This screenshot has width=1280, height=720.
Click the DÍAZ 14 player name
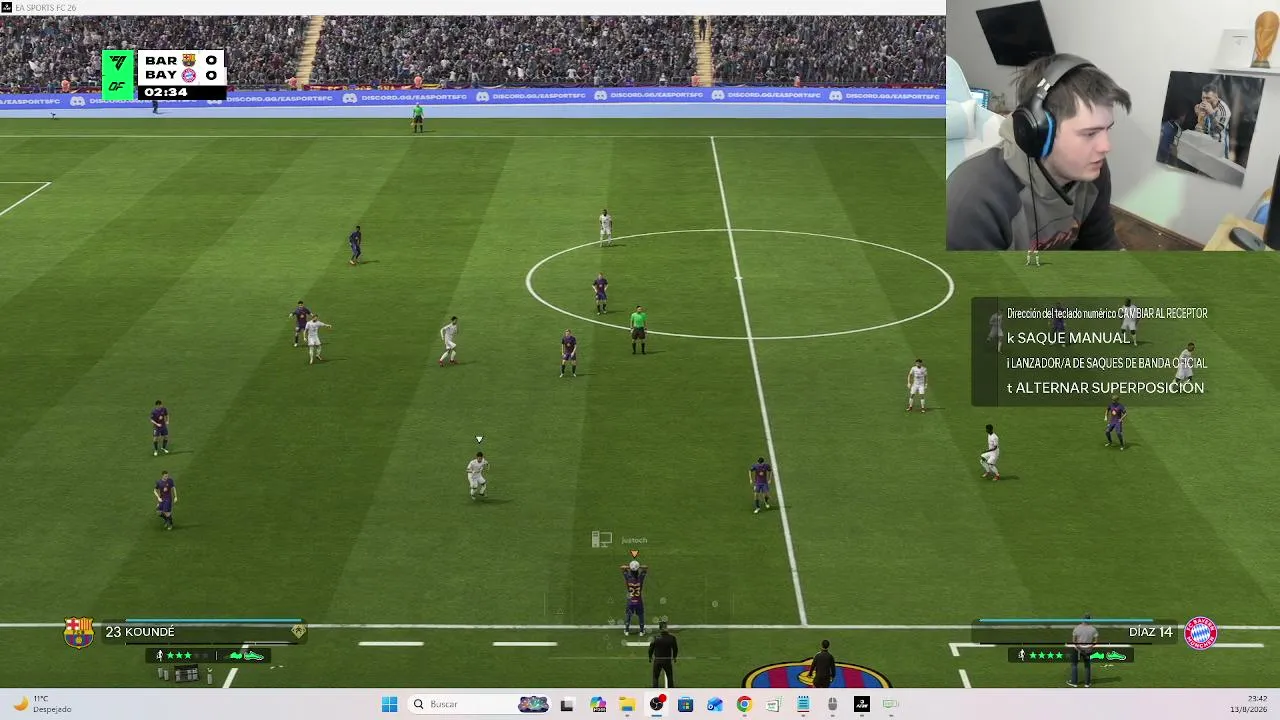(x=1150, y=632)
